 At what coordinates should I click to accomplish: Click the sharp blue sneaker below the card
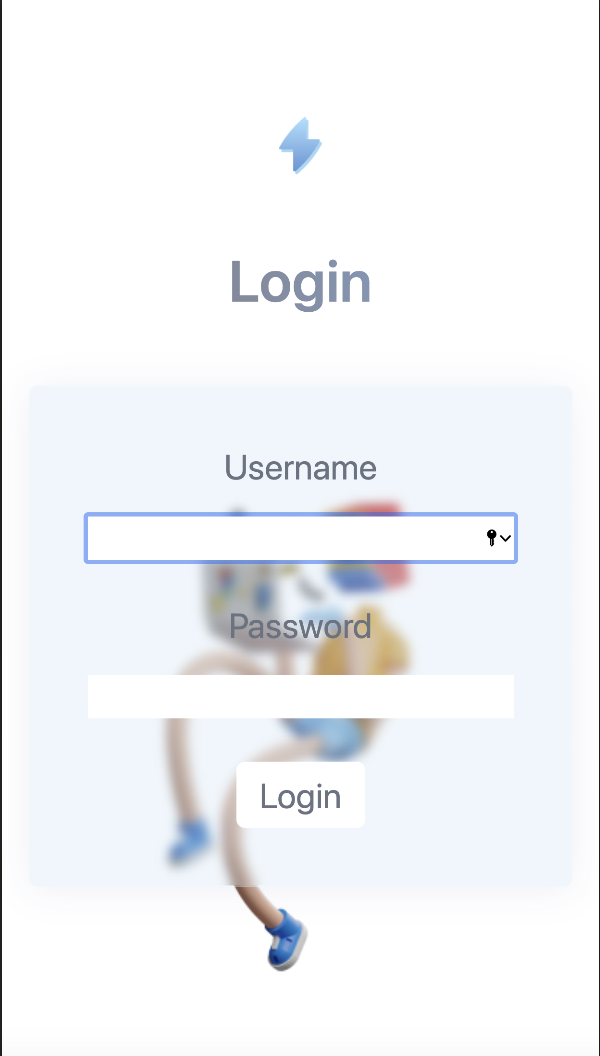(x=288, y=939)
